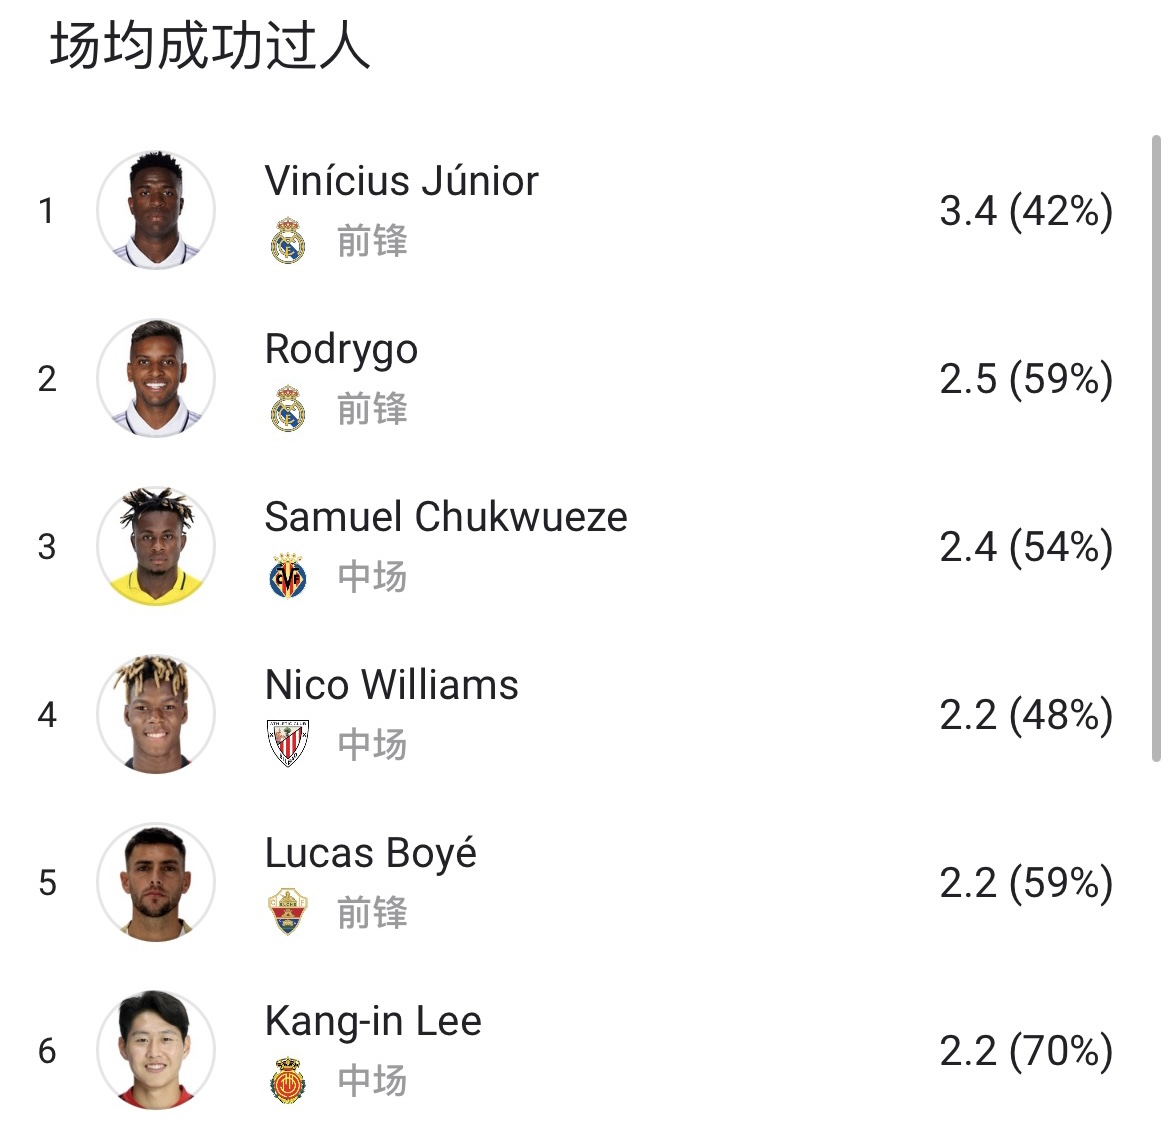This screenshot has width=1170, height=1137.
Task: Click Elche crest under Lucas Boyé
Action: coord(288,912)
